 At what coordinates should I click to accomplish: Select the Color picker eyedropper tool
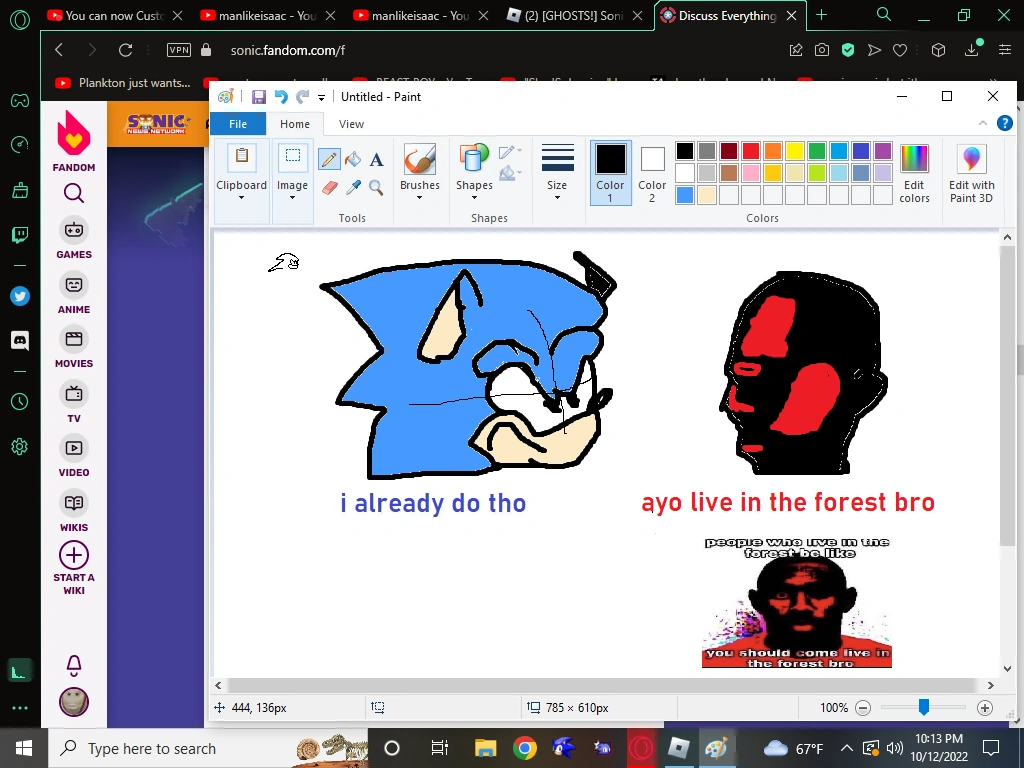(353, 188)
